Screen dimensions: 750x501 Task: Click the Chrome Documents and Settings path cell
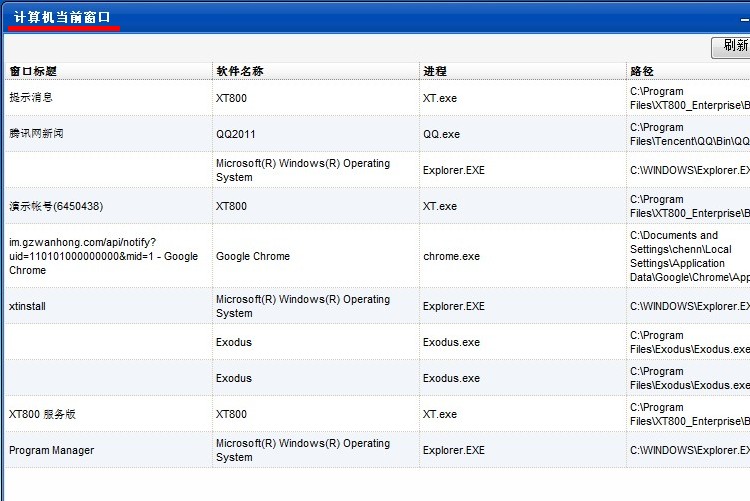688,256
